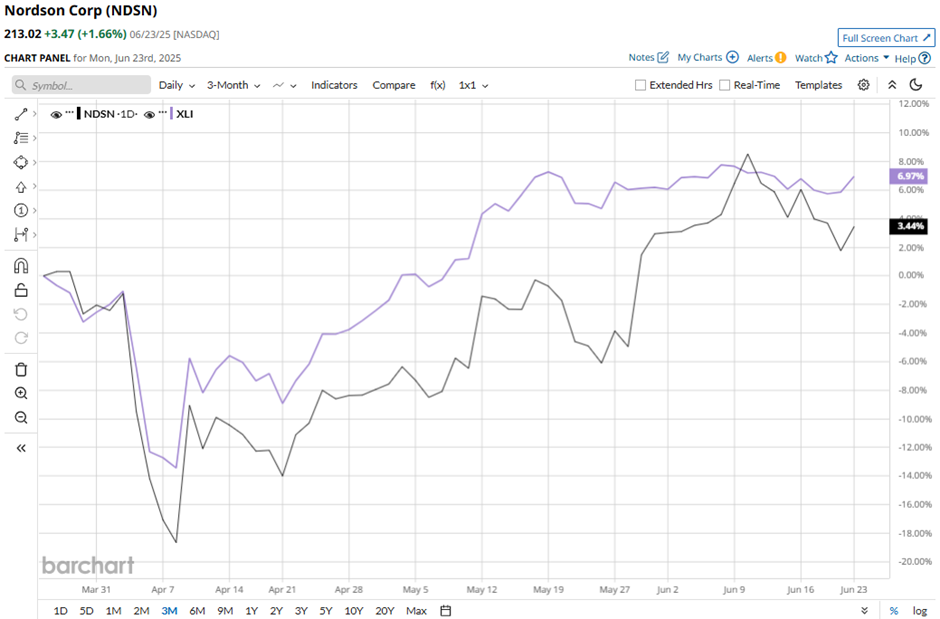Zoom out of the chart

coord(20,418)
